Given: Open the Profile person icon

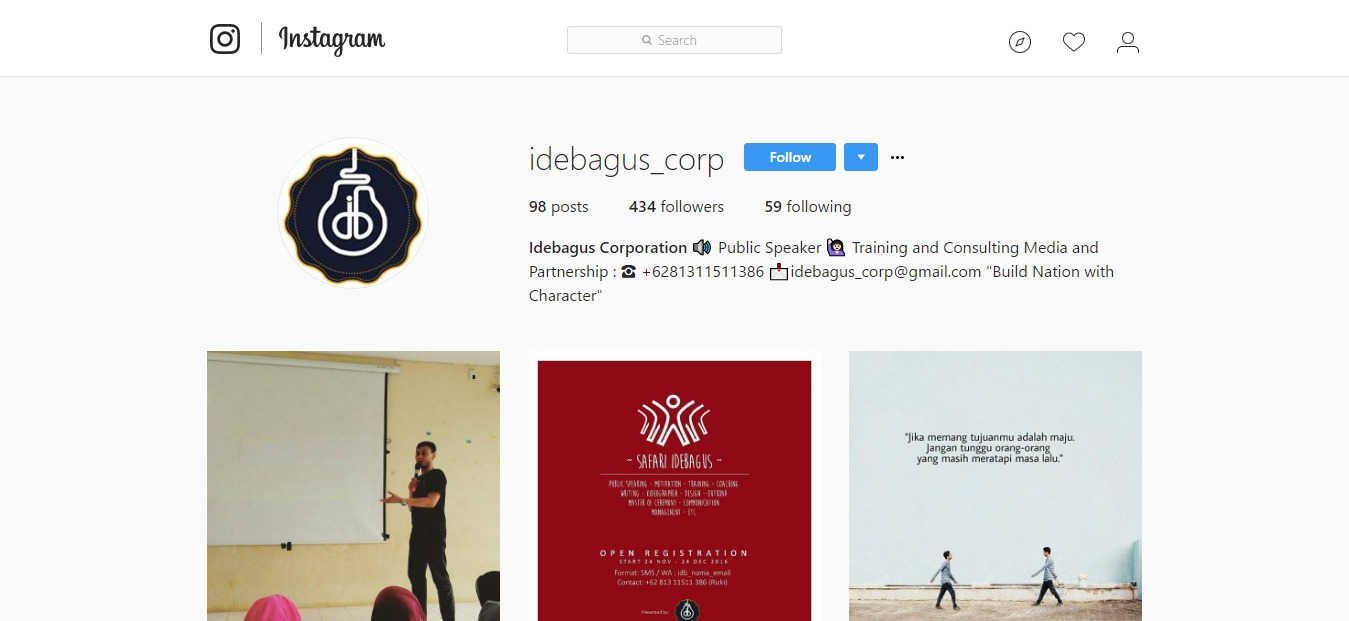Looking at the screenshot, I should 1128,42.
